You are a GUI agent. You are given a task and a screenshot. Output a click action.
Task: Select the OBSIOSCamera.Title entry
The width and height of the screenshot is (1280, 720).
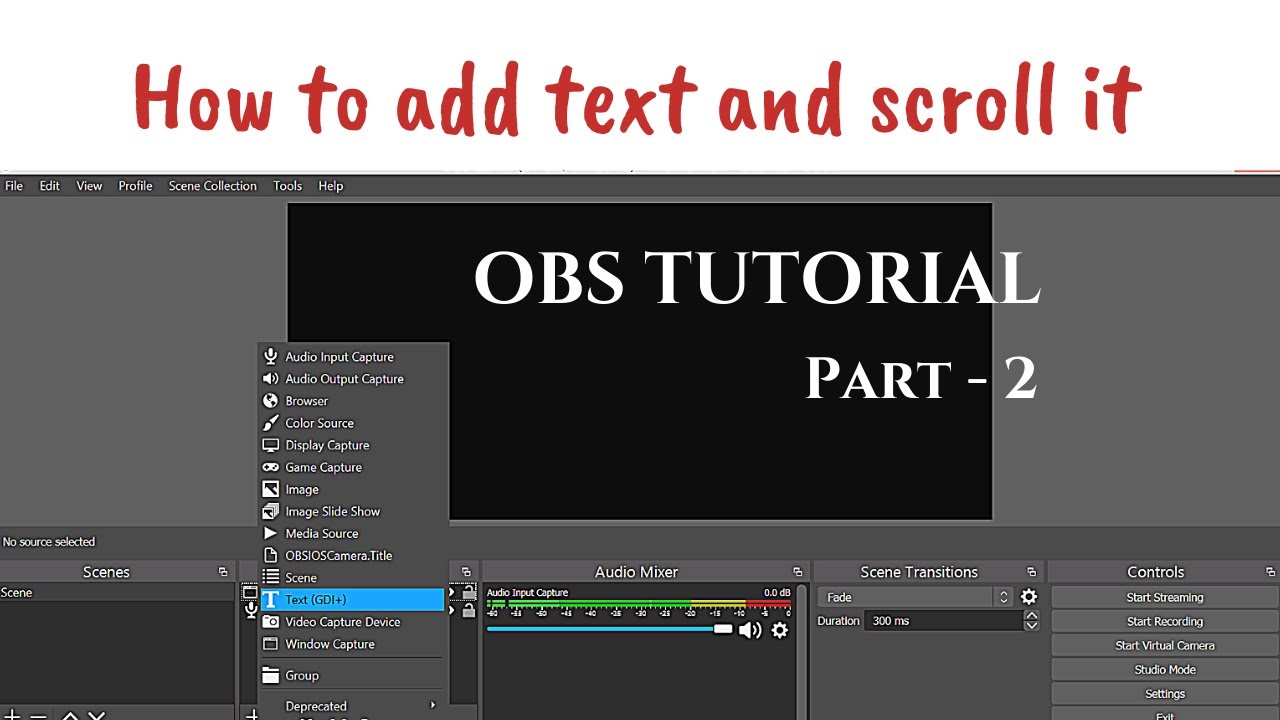(352, 555)
